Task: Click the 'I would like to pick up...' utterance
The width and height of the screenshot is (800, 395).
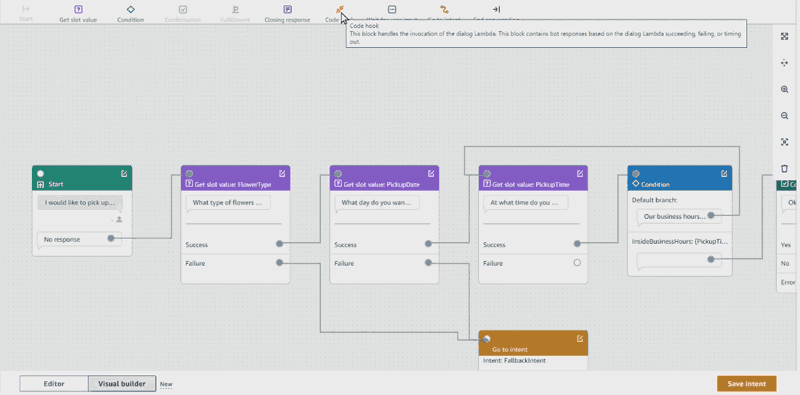Action: click(x=80, y=203)
